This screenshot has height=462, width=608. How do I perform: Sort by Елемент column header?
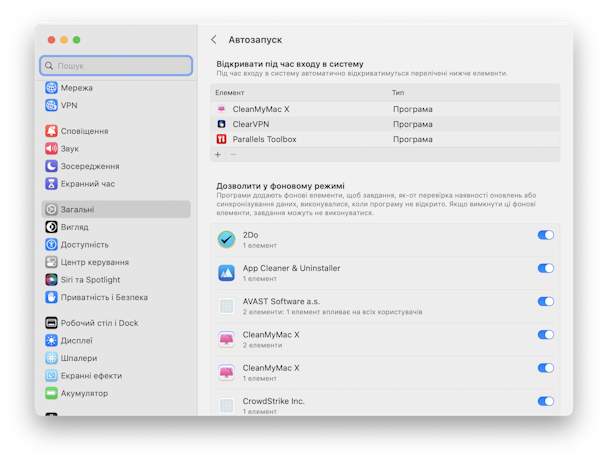[230, 93]
